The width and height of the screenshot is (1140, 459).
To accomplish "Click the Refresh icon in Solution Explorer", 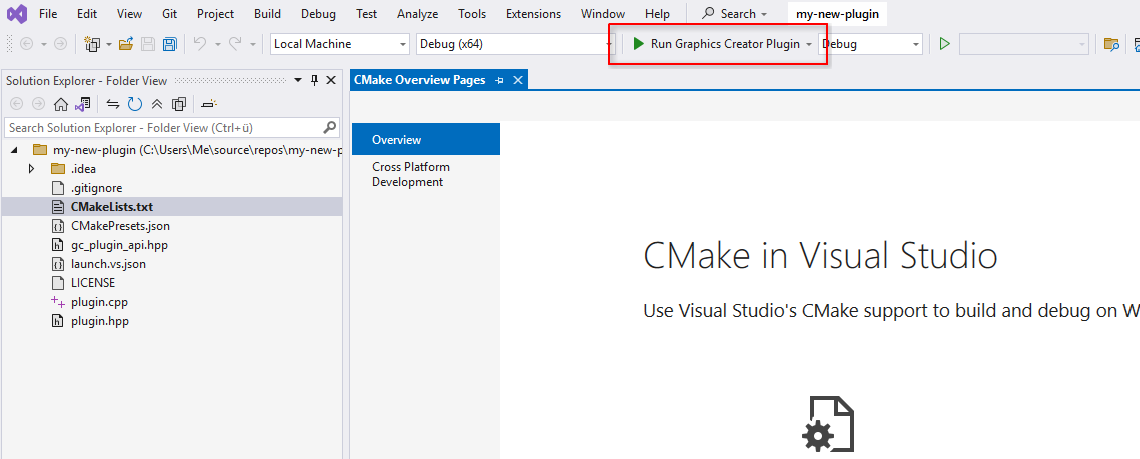I will click(x=135, y=104).
